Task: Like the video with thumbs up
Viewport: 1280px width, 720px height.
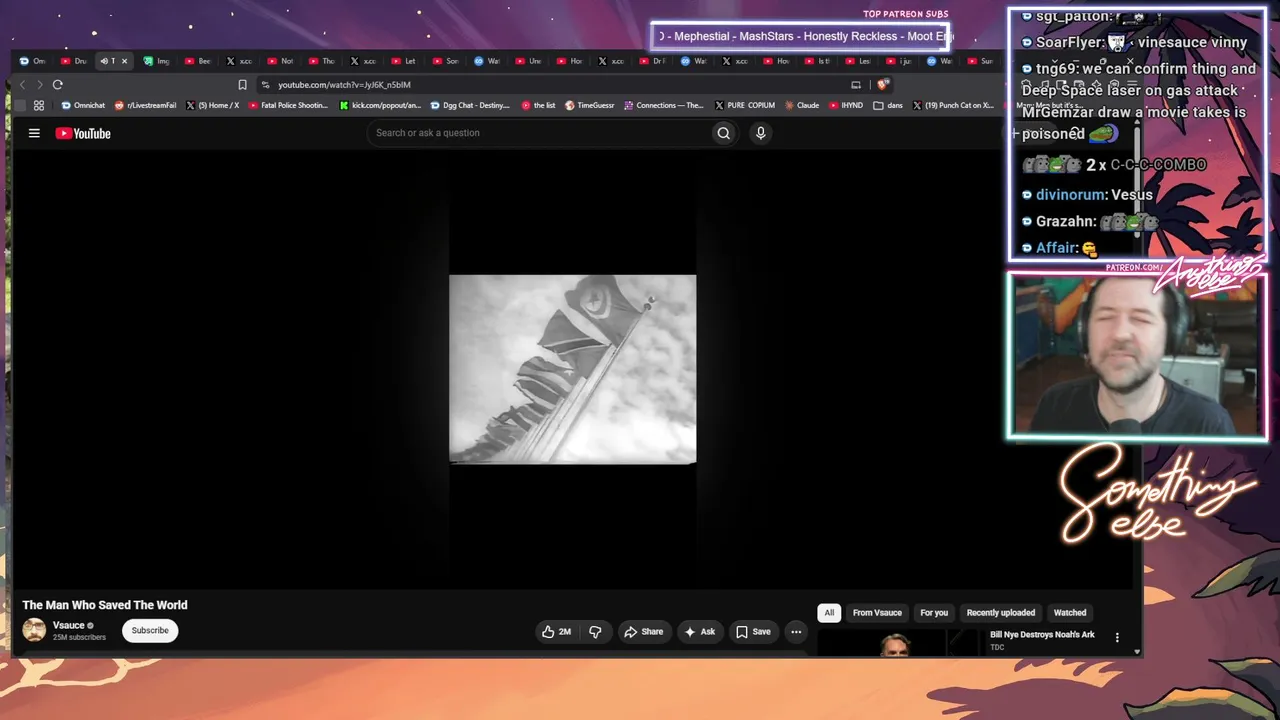Action: [x=548, y=632]
